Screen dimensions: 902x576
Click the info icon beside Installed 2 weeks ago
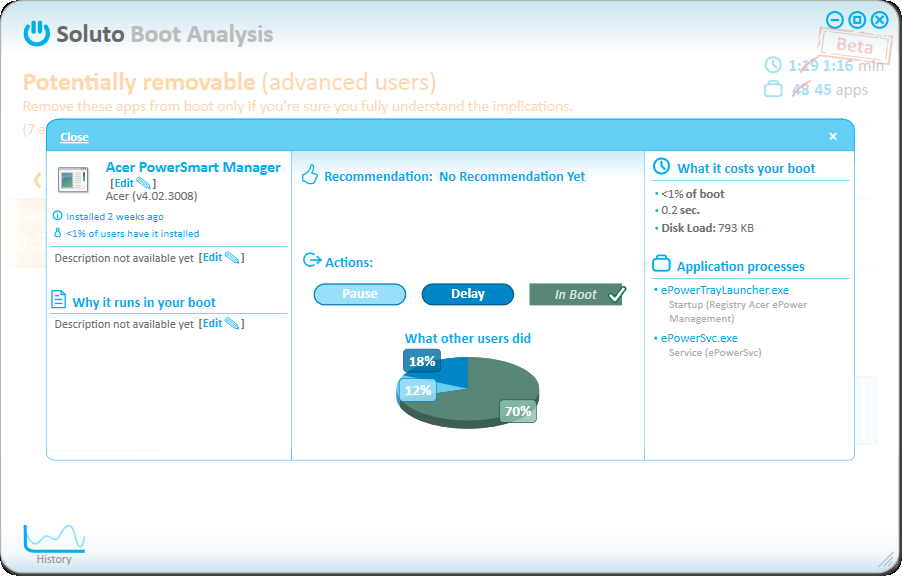click(x=58, y=216)
